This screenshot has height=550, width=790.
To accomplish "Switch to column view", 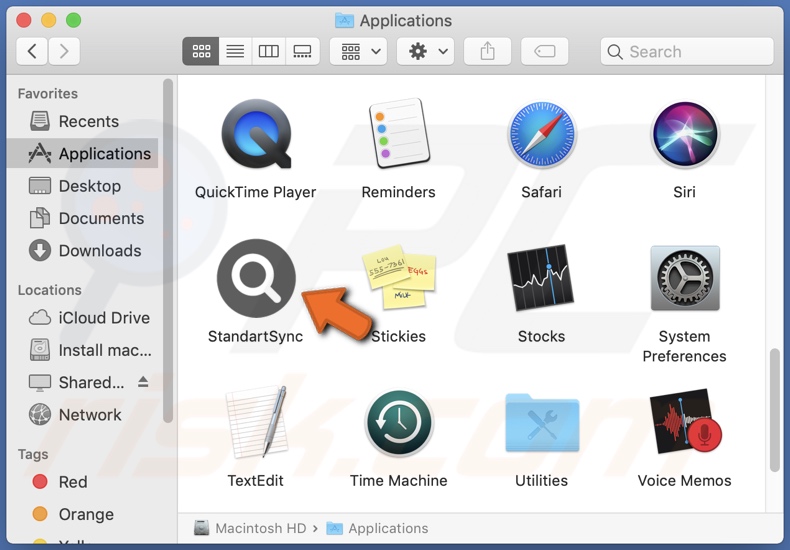I will point(269,51).
